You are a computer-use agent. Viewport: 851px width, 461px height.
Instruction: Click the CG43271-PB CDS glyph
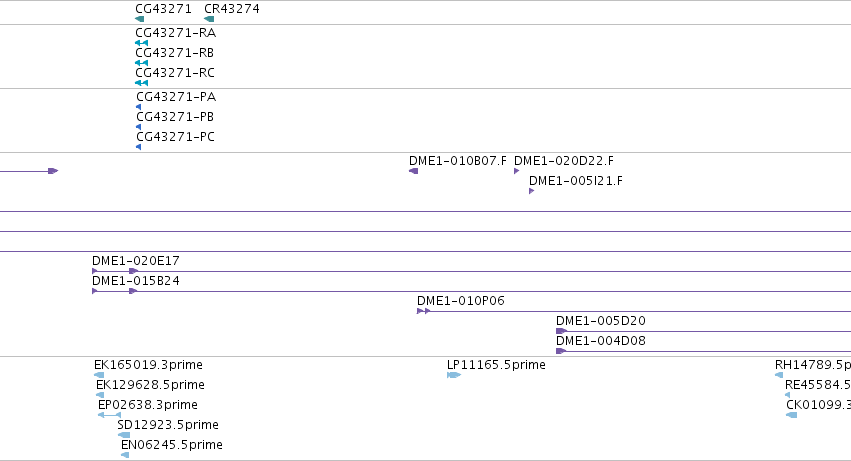tap(138, 127)
